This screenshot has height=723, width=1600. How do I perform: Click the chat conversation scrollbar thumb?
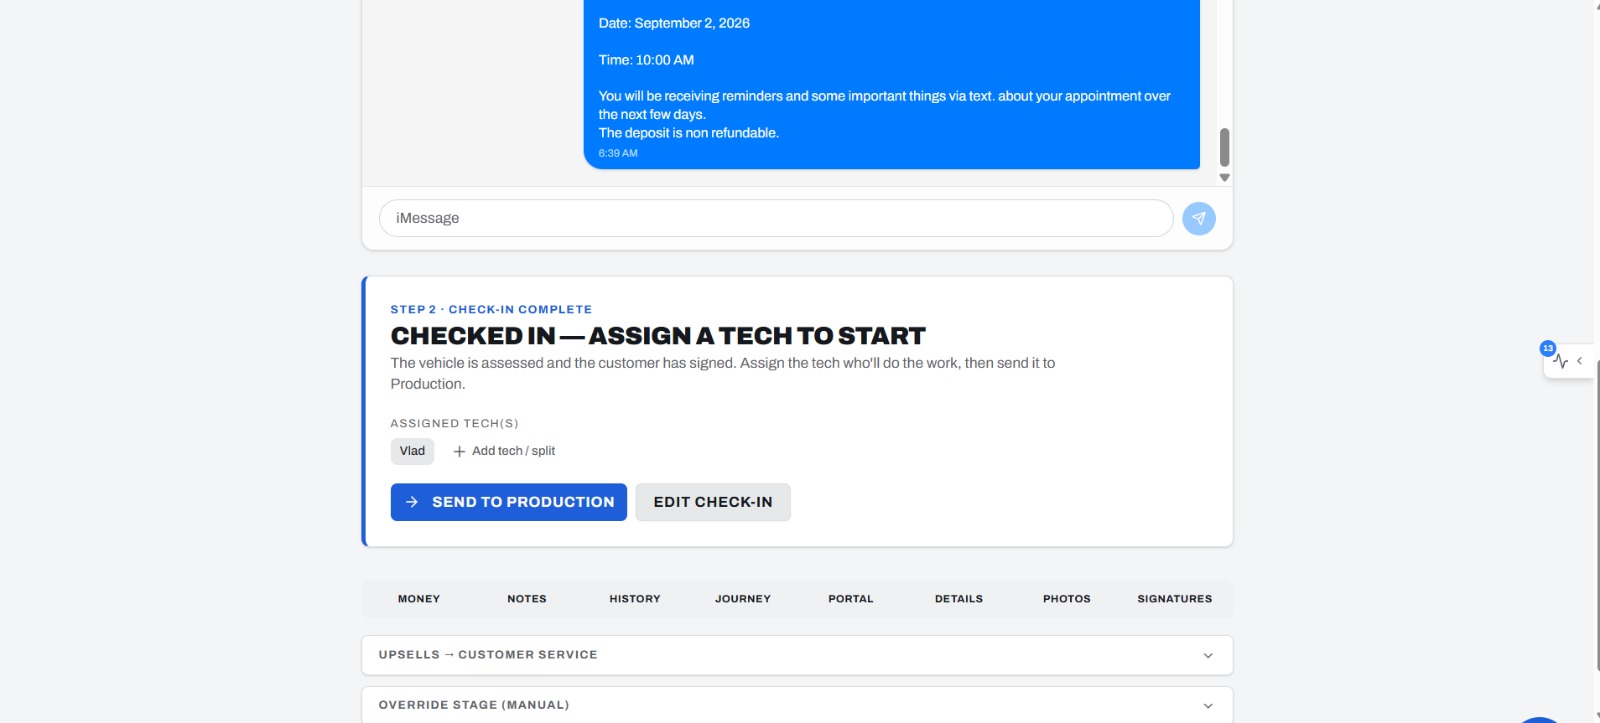[1224, 147]
